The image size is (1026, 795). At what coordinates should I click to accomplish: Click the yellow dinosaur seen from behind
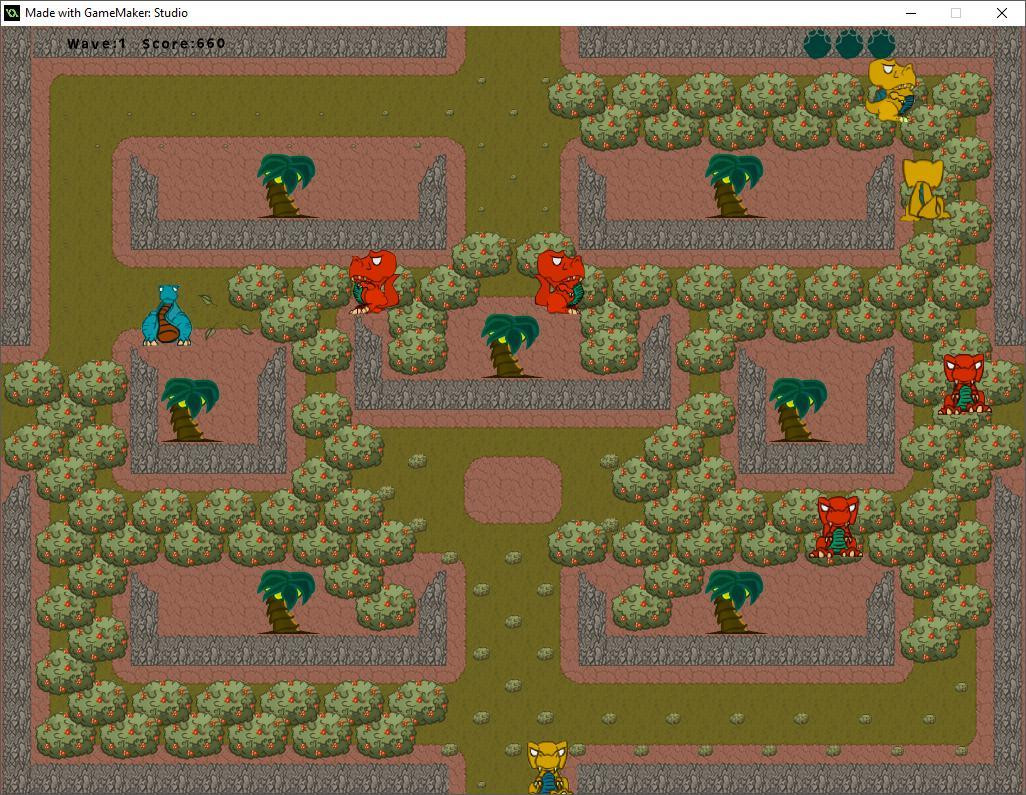[x=923, y=189]
